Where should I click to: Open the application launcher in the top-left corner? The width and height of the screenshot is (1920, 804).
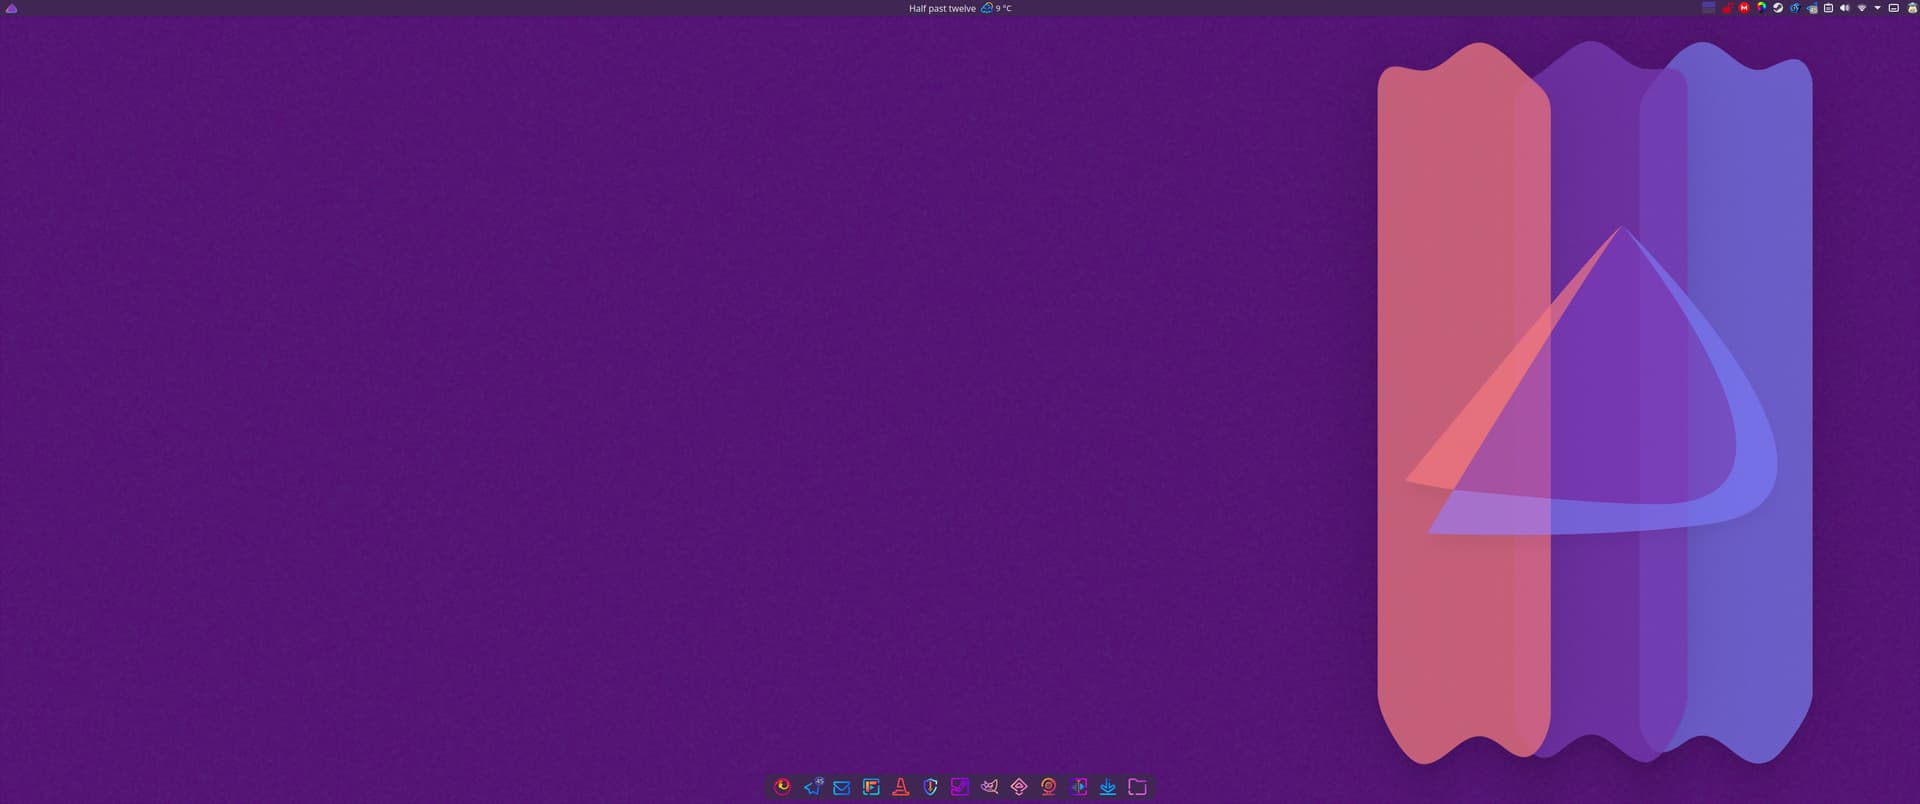(12, 8)
